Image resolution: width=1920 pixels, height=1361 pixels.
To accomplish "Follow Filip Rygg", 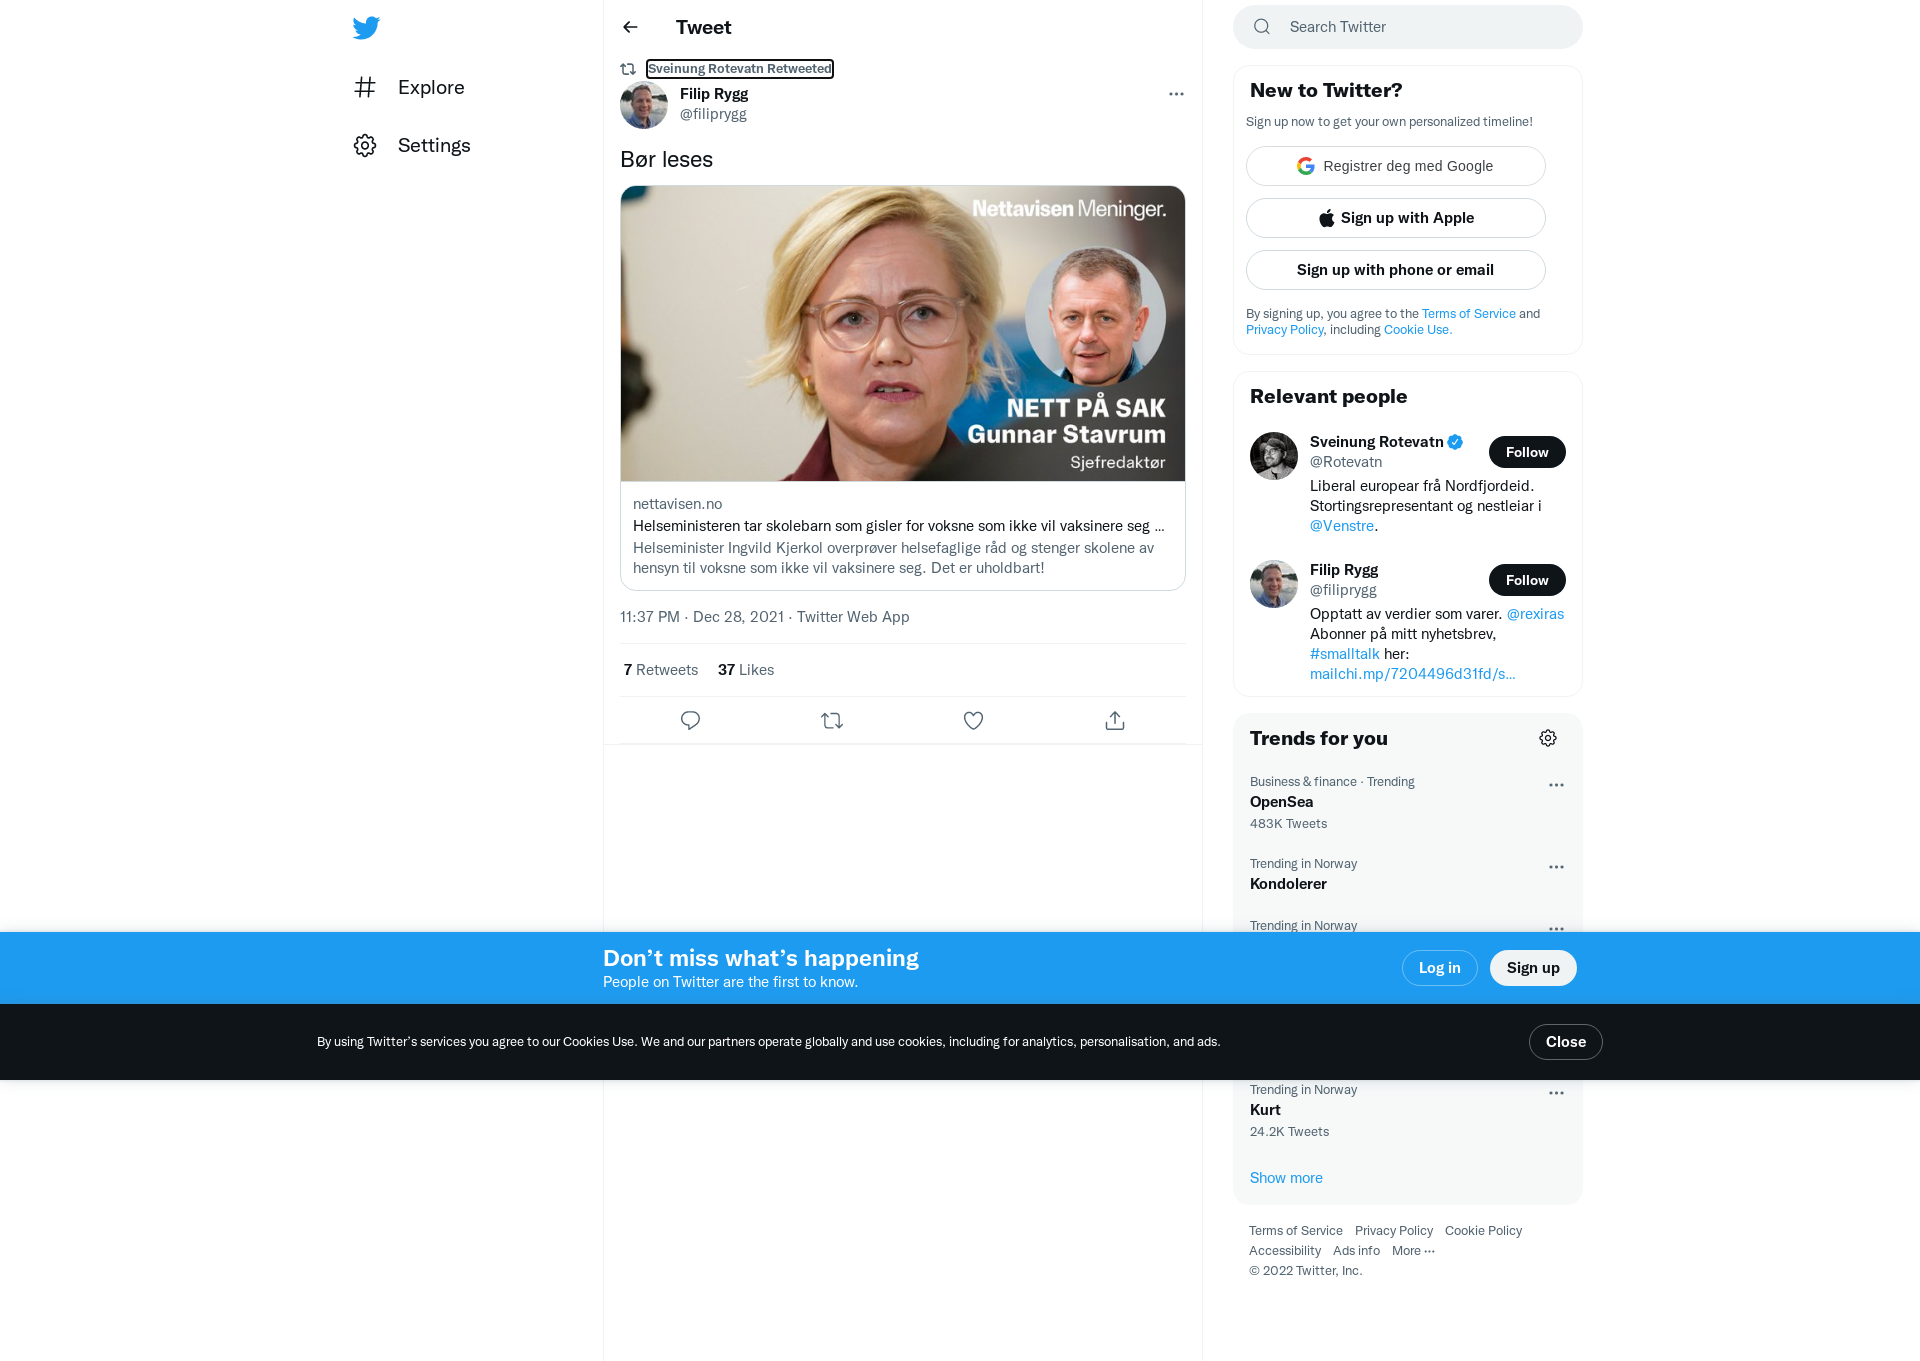I will coord(1527,580).
